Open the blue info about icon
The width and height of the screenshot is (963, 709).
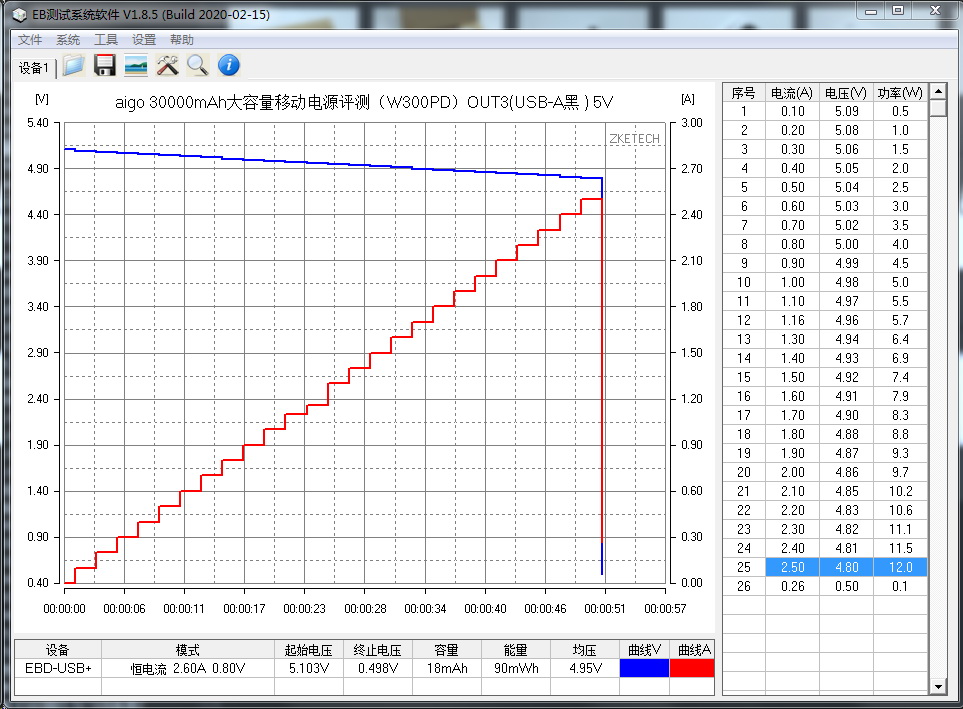229,66
